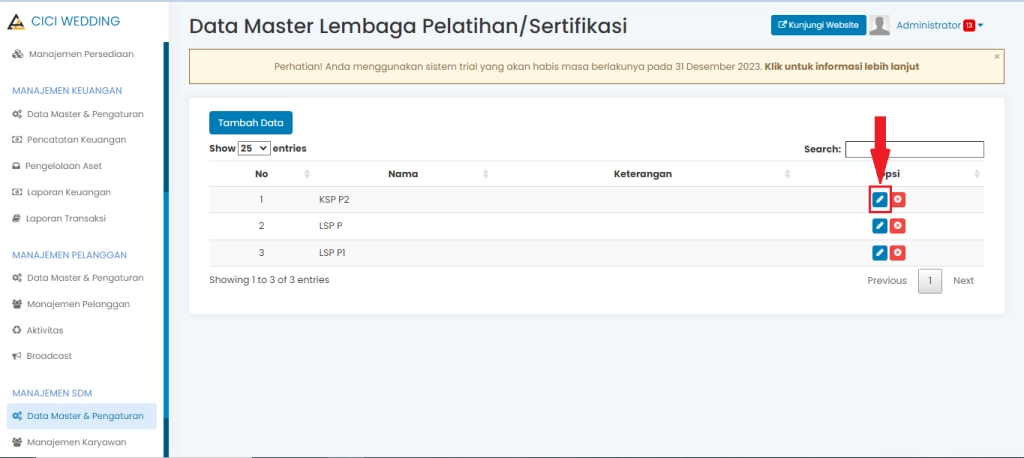The height and width of the screenshot is (458, 1024).
Task: Open Keuangan Data Master & Pengaturan
Action: coord(78,114)
